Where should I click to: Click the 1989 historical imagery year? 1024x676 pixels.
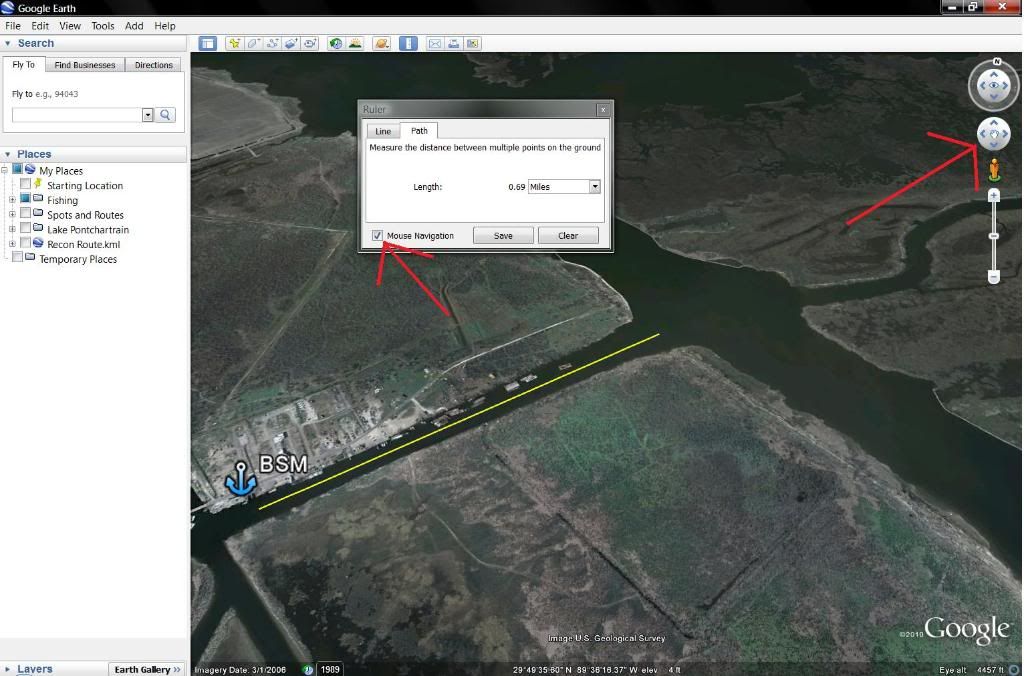(330, 669)
